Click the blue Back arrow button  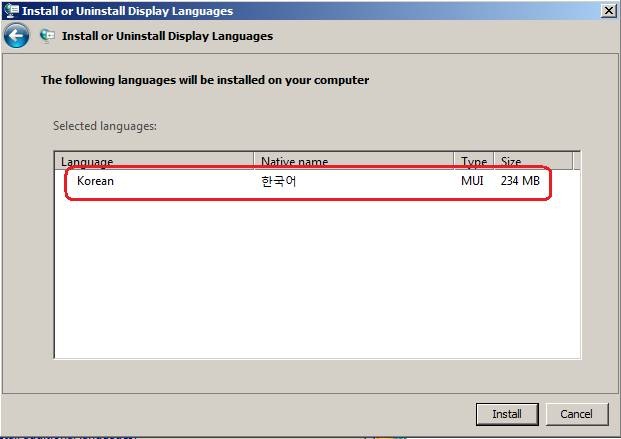pyautogui.click(x=16, y=36)
